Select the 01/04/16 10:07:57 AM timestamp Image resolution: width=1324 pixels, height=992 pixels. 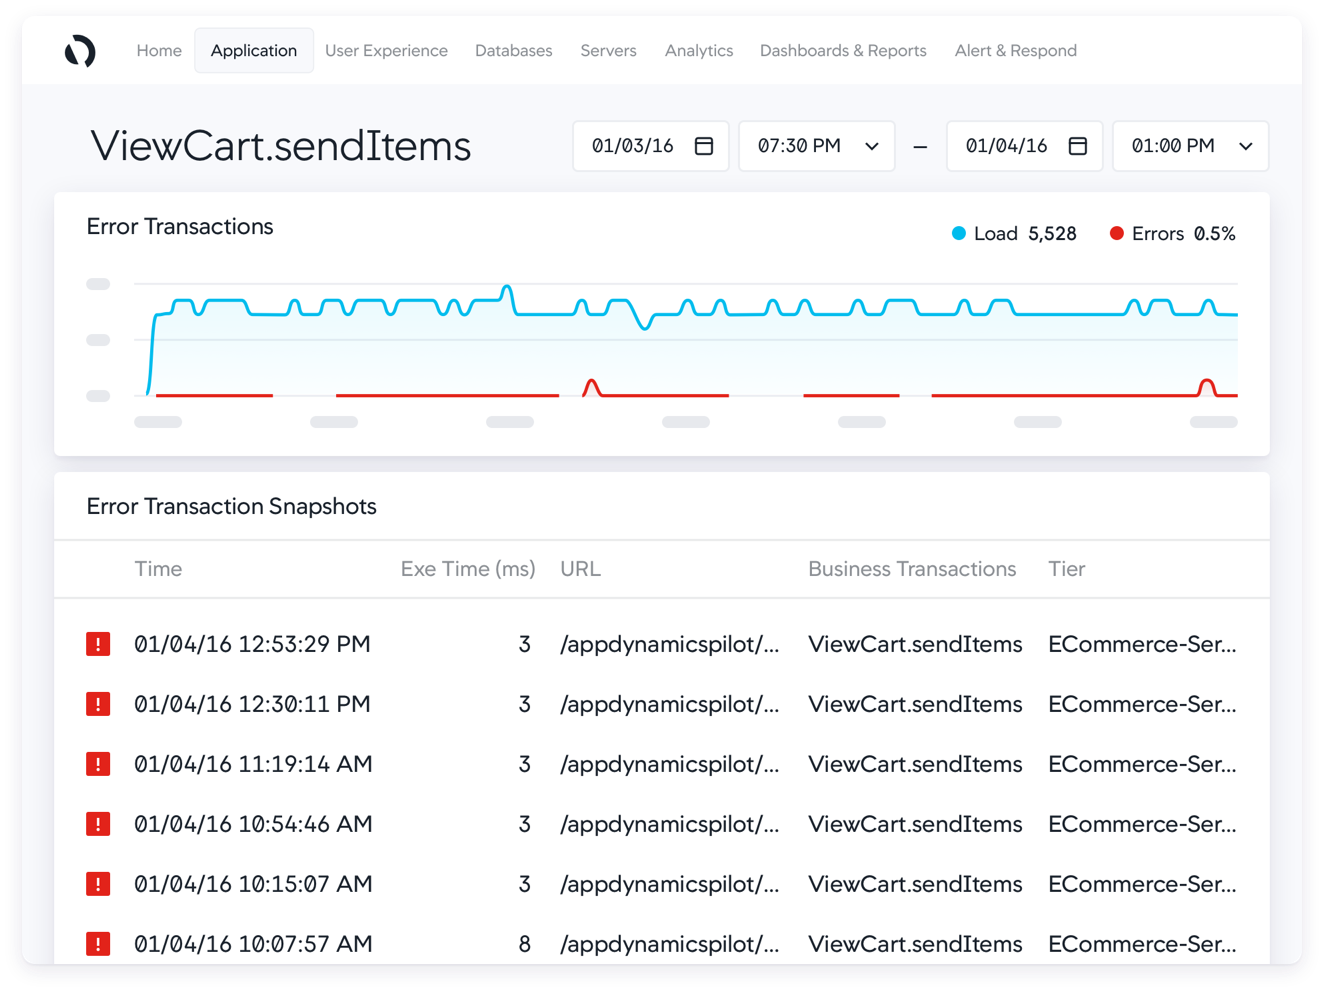[x=254, y=944]
